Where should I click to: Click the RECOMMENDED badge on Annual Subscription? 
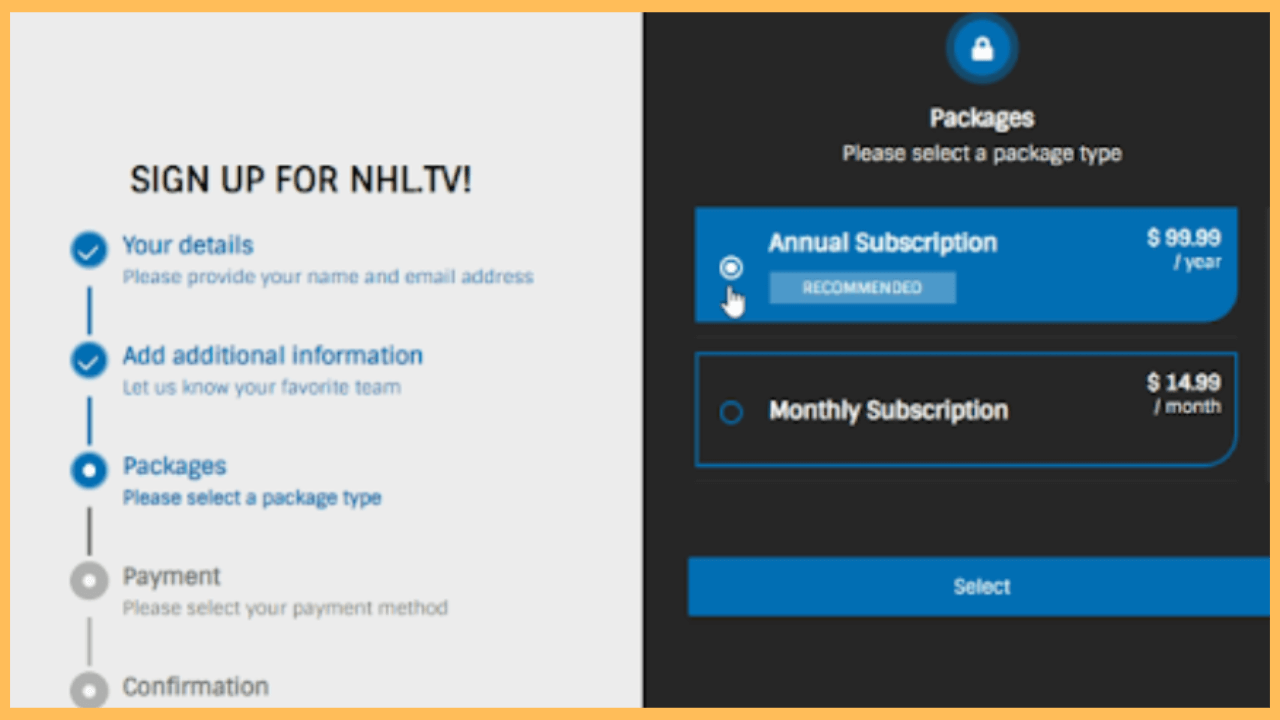coord(862,287)
